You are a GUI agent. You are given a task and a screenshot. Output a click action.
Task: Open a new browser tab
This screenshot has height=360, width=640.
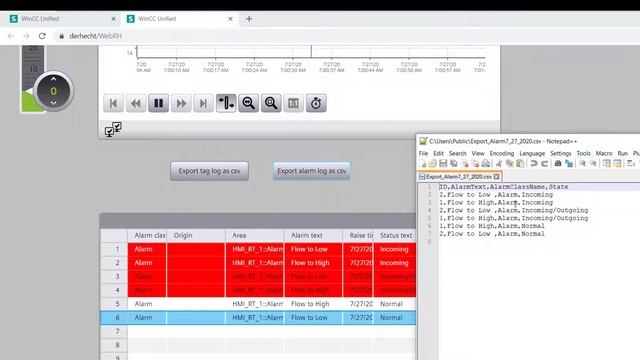(x=249, y=19)
